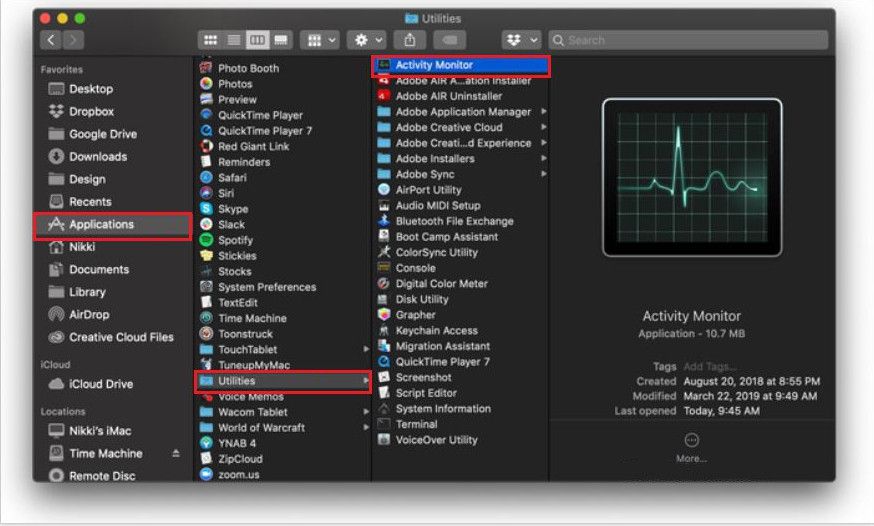Open the gear Action menu

367,40
